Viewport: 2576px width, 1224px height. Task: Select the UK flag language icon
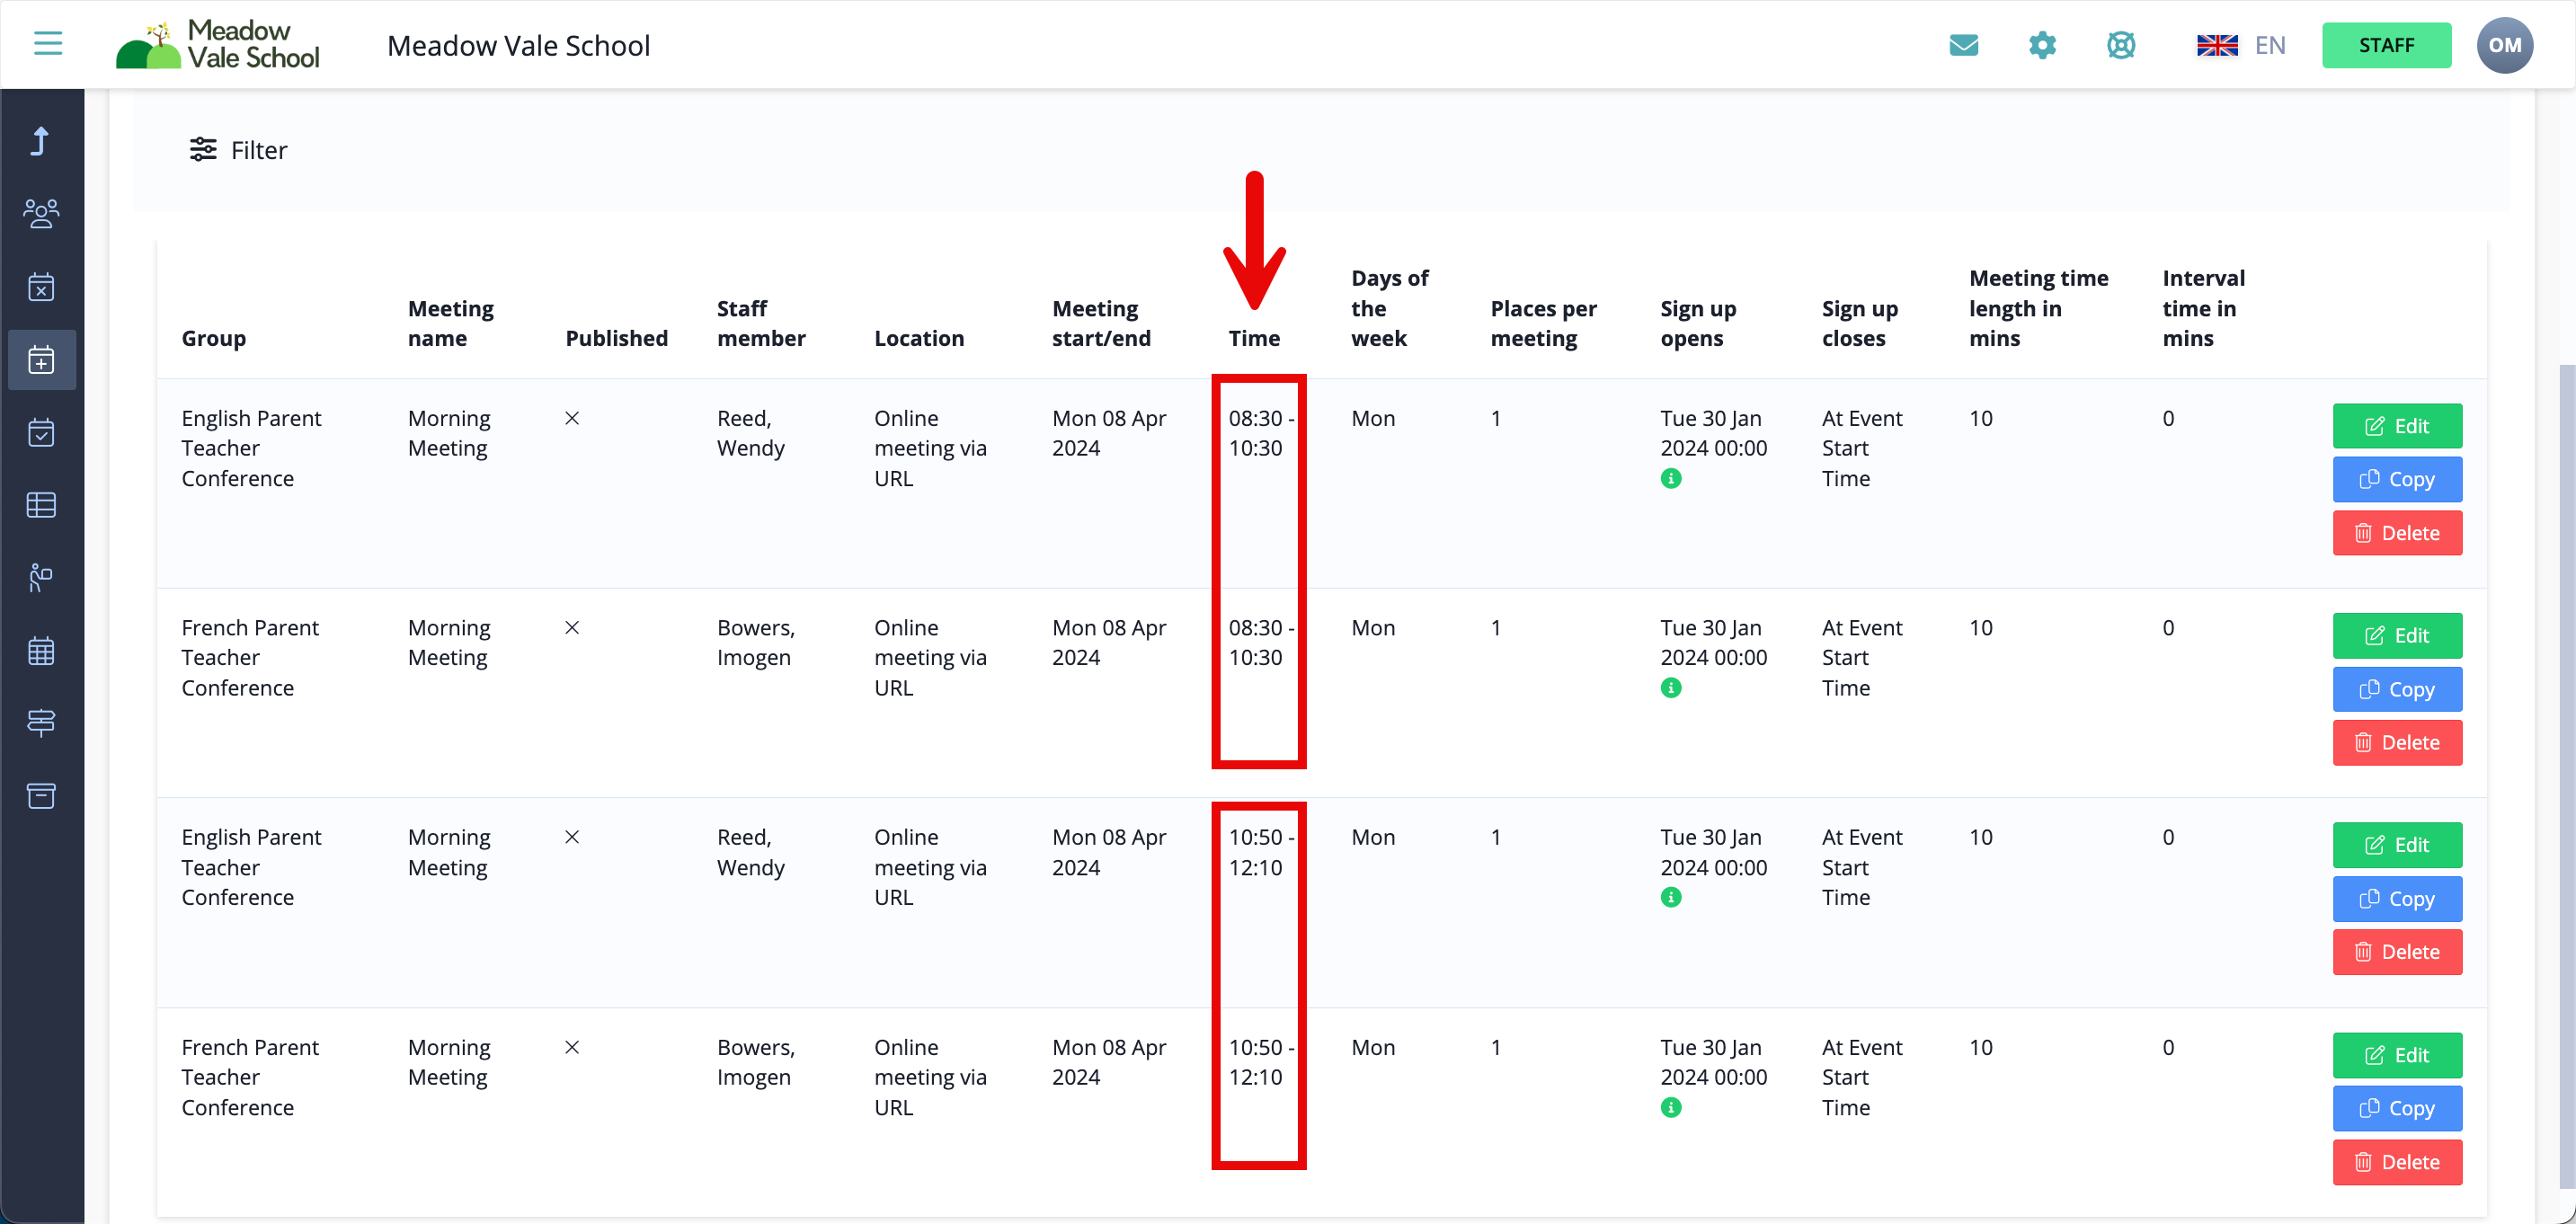coord(2217,45)
